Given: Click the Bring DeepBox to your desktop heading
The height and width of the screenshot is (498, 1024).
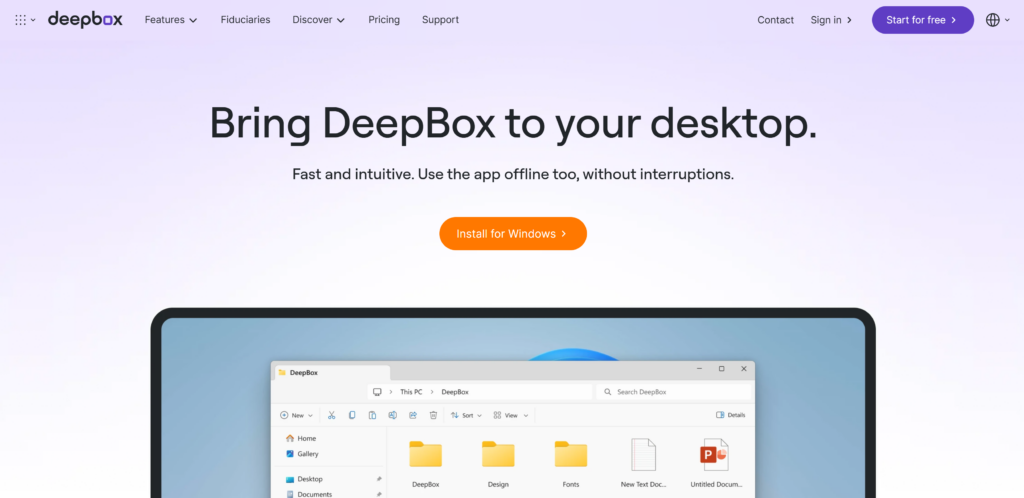Looking at the screenshot, I should click(513, 123).
